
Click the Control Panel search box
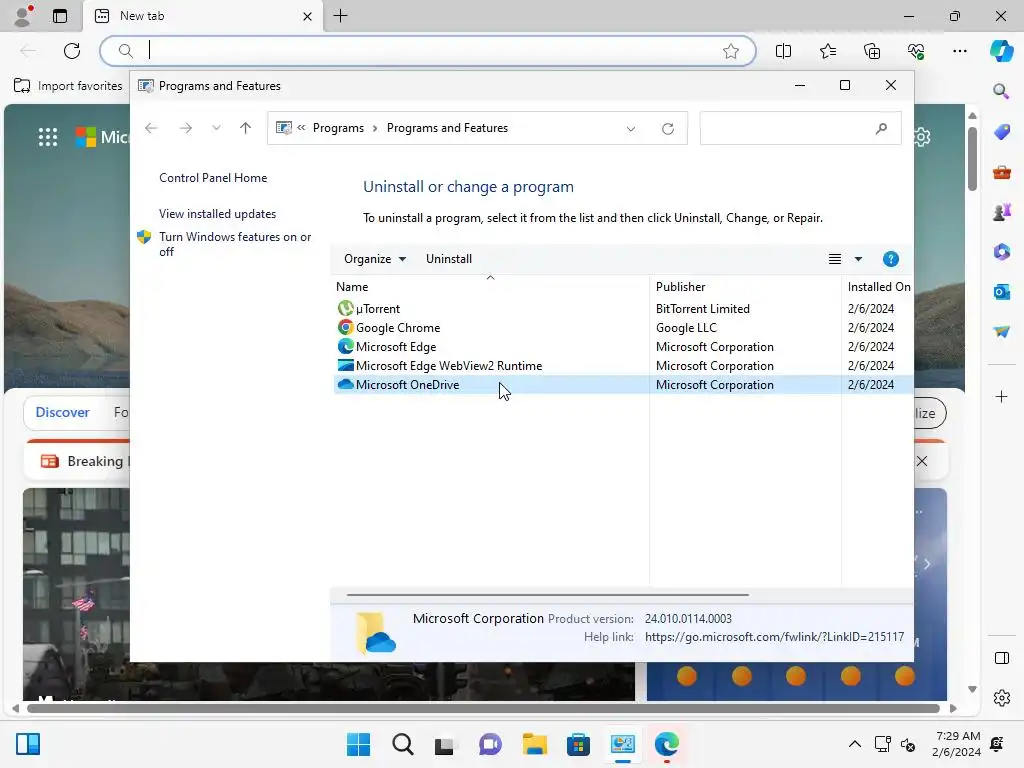point(800,128)
